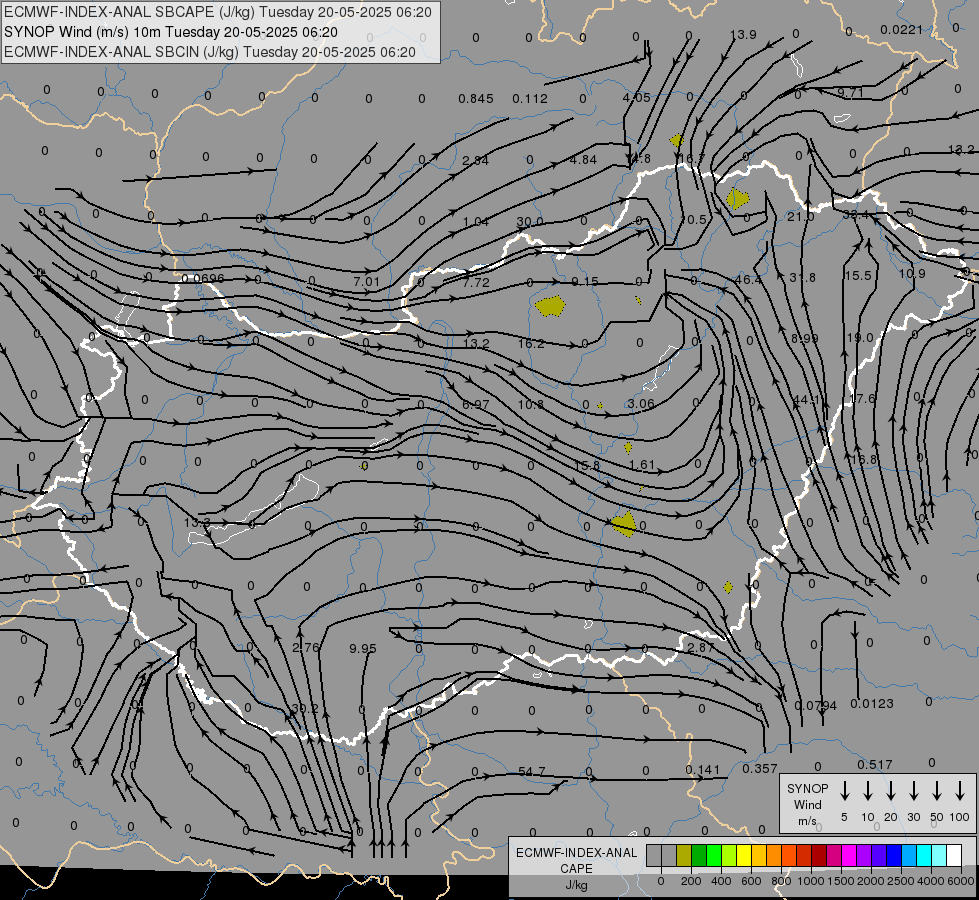Click the 7.72 CAPE value
Viewport: 979px width, 900px height.
tap(476, 283)
